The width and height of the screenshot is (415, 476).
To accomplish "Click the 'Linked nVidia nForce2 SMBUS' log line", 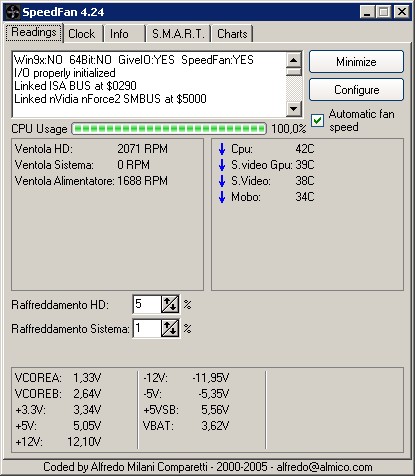I will pos(110,99).
